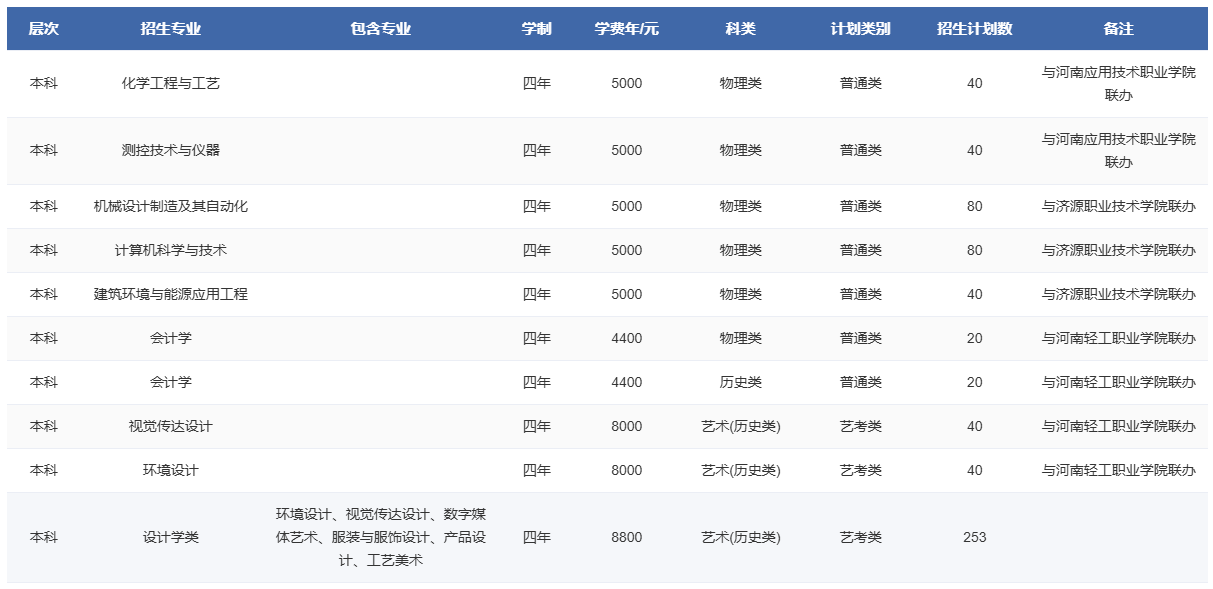Select the 机械设计制造及其自动化 major cell

coord(171,206)
